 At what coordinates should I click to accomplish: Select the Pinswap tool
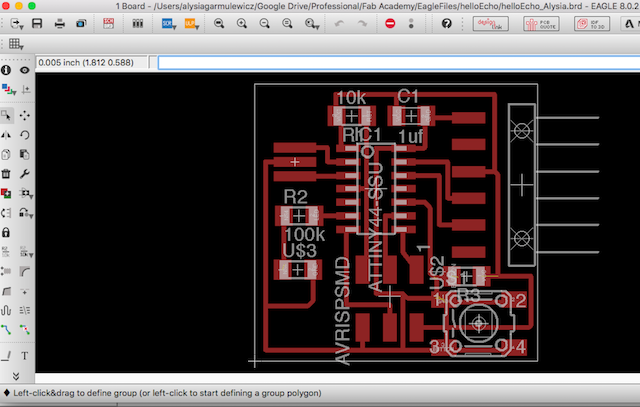click(x=6, y=213)
